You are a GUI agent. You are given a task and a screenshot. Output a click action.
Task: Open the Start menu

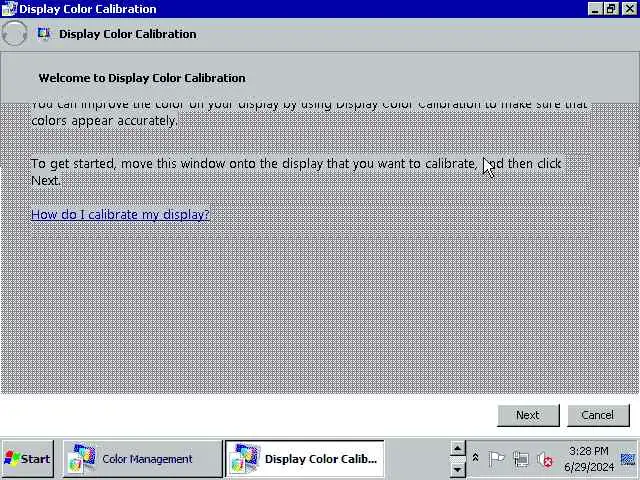tap(27, 459)
